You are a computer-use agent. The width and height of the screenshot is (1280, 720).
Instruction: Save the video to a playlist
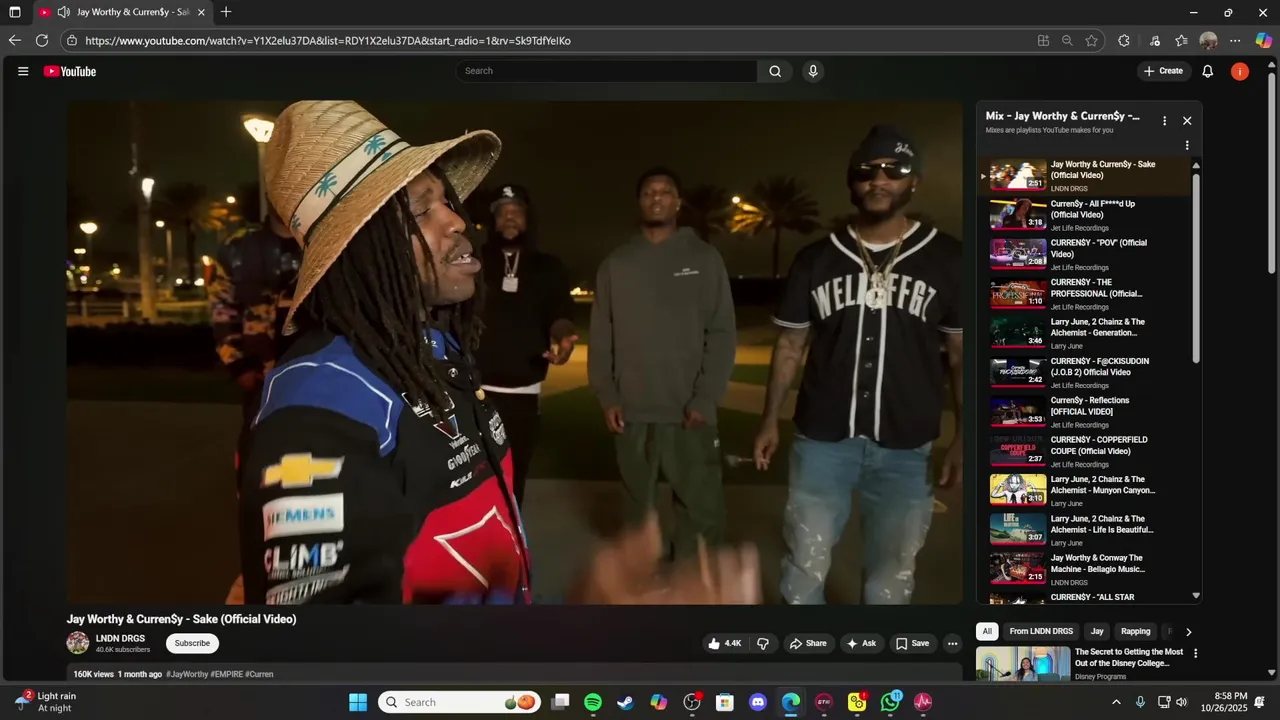[x=912, y=644]
